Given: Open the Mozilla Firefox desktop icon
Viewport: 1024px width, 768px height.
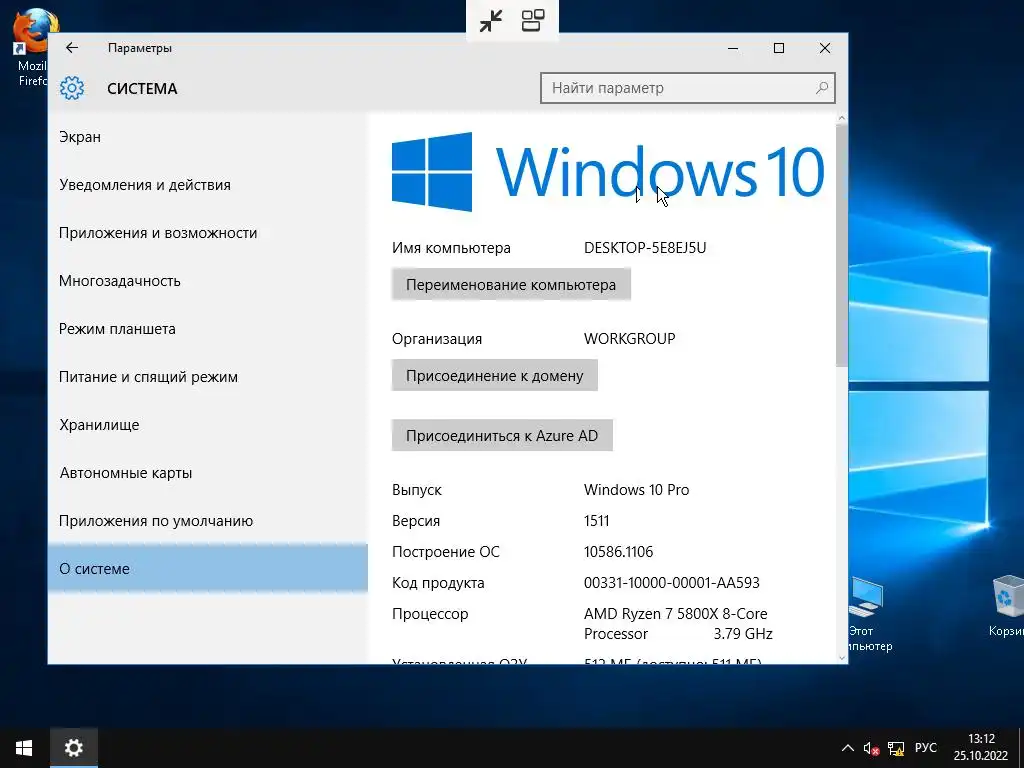Looking at the screenshot, I should 33,47.
